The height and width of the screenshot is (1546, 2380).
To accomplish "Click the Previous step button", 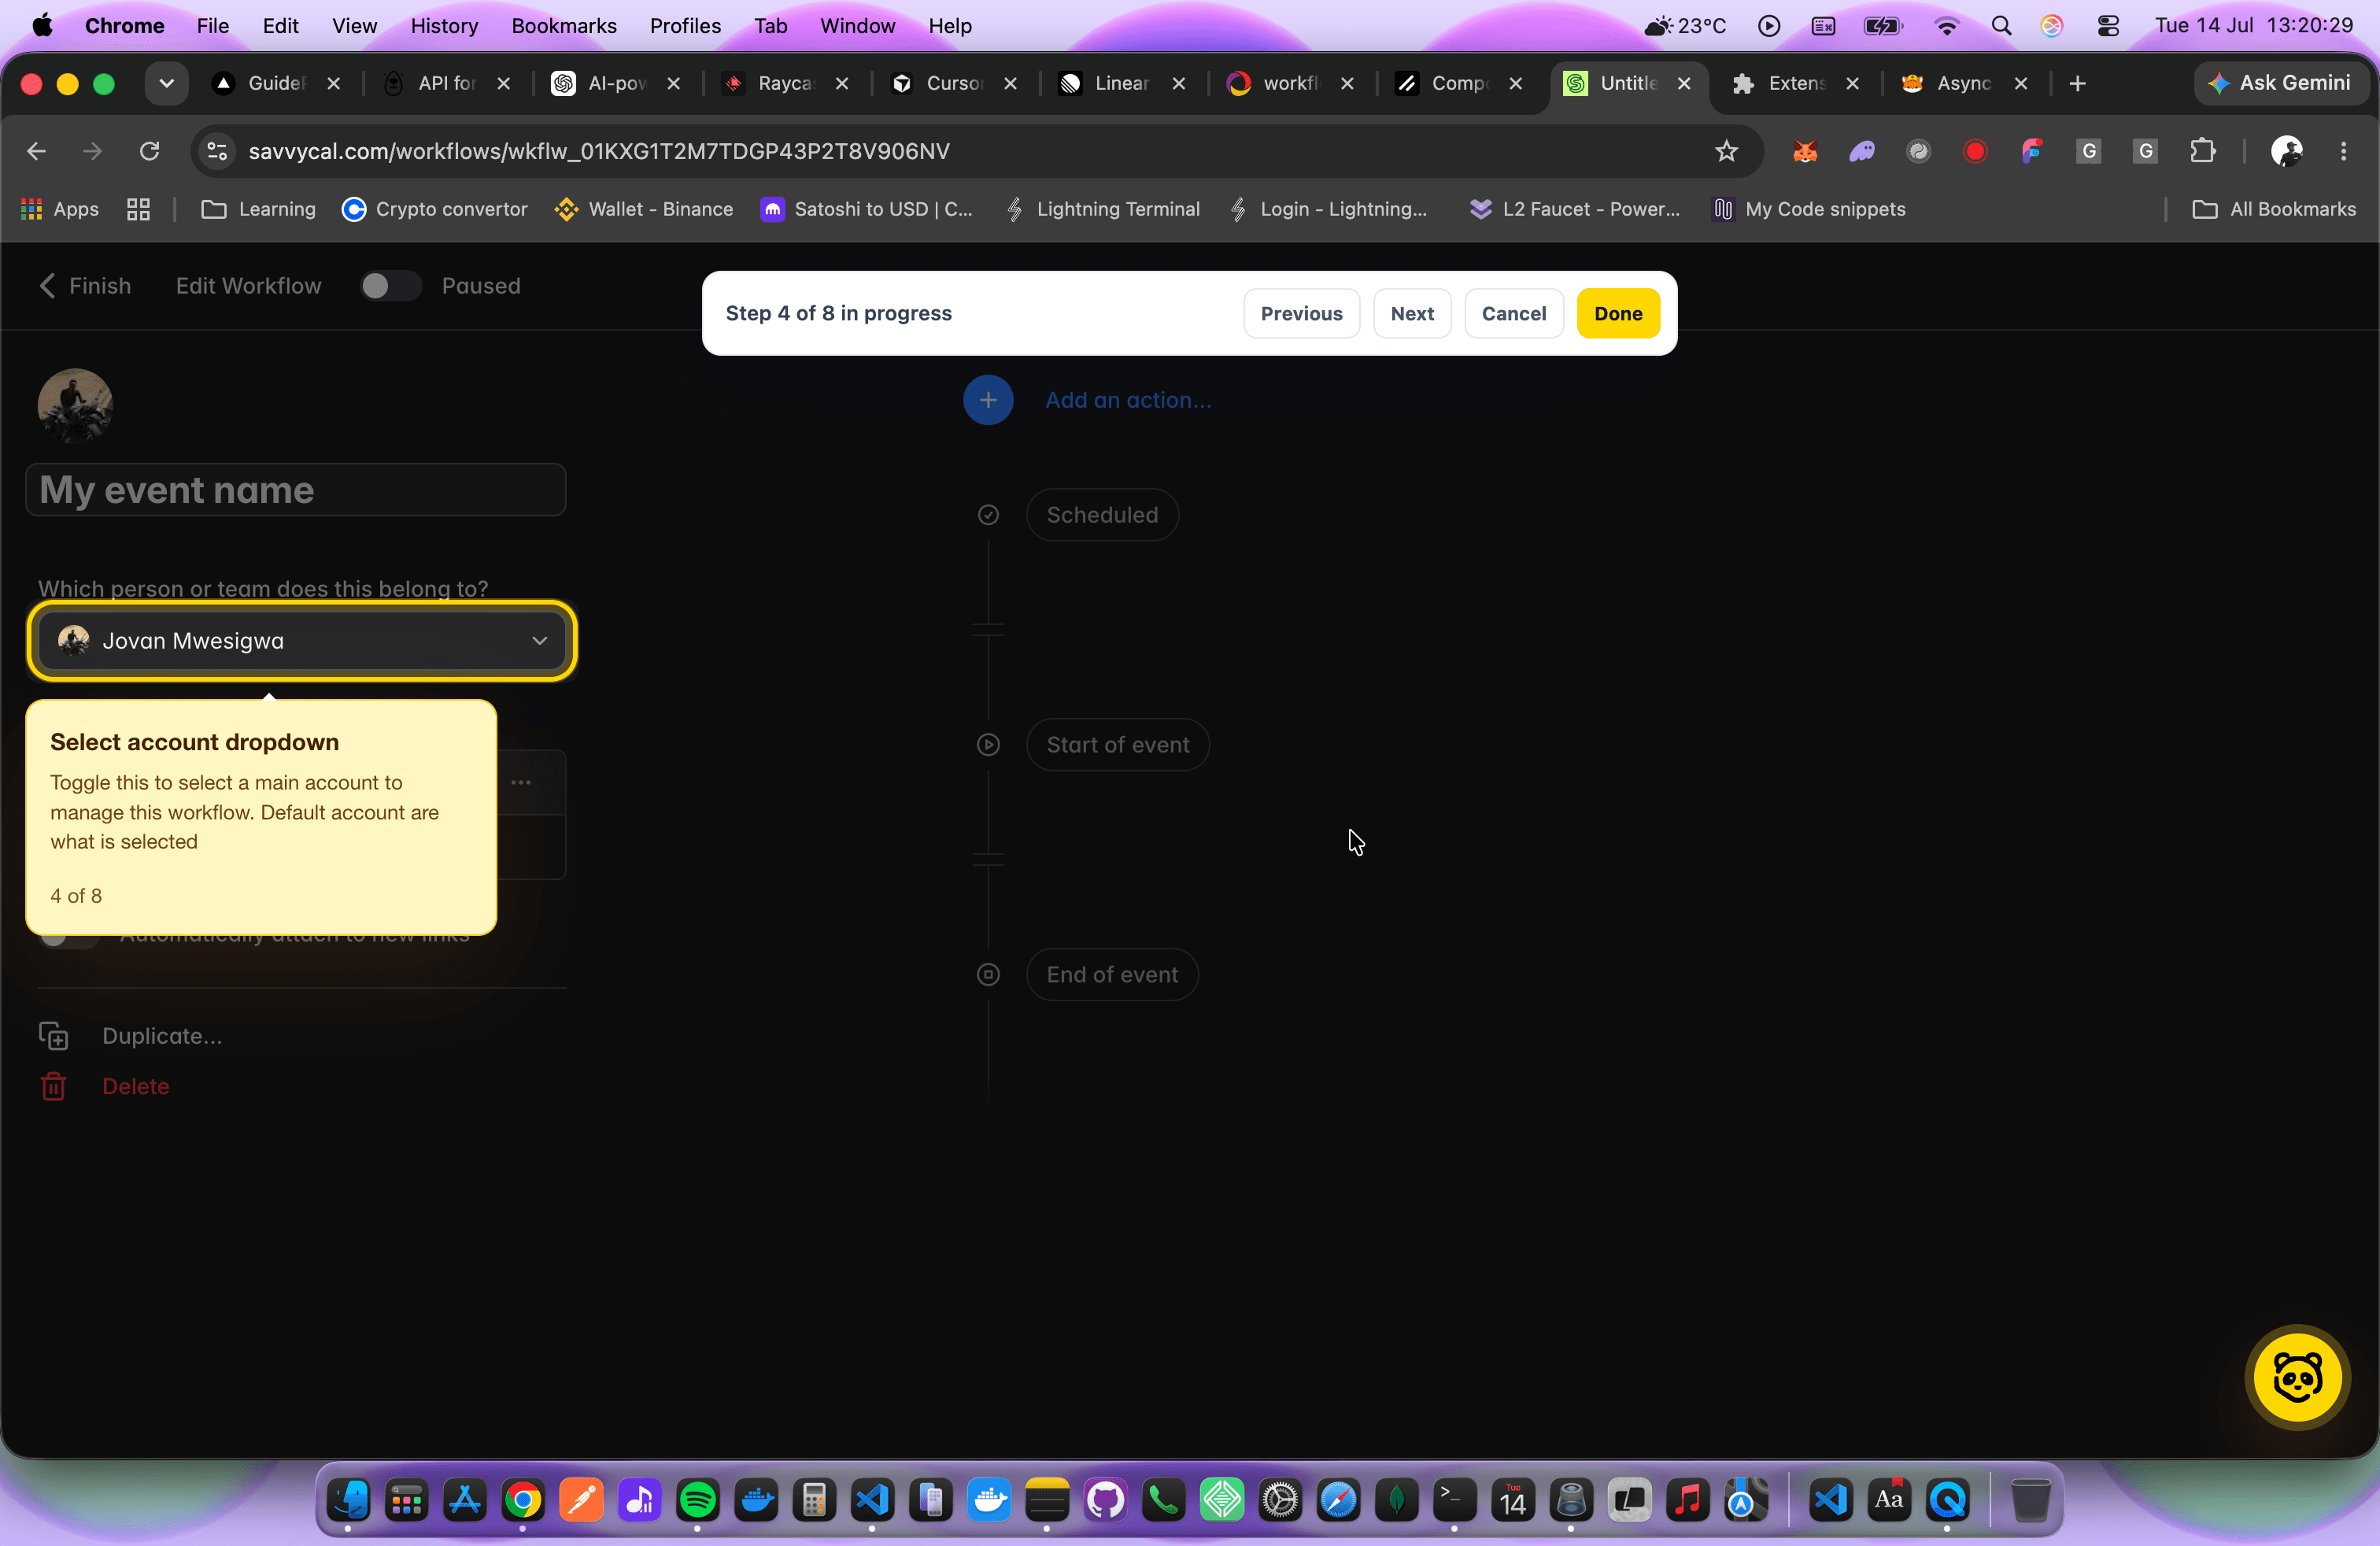I will tap(1301, 313).
